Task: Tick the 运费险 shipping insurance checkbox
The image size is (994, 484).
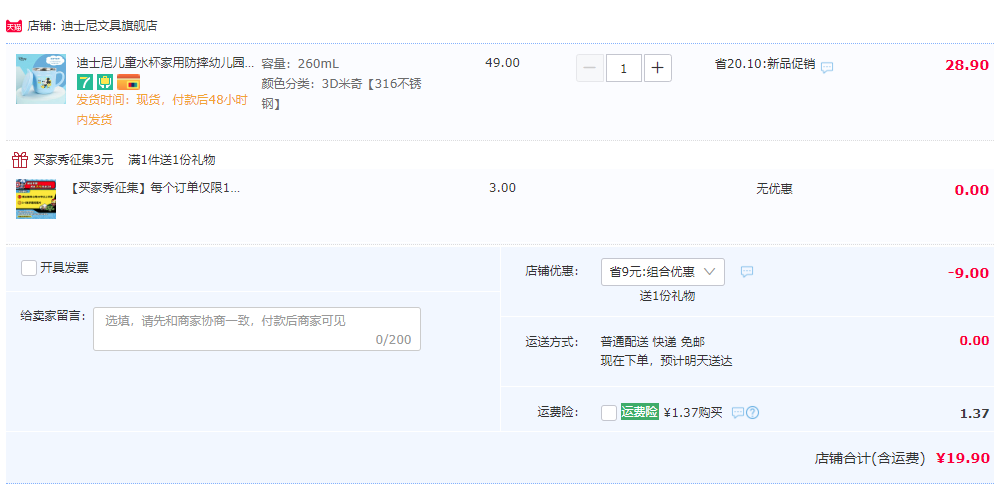Action: tap(609, 413)
